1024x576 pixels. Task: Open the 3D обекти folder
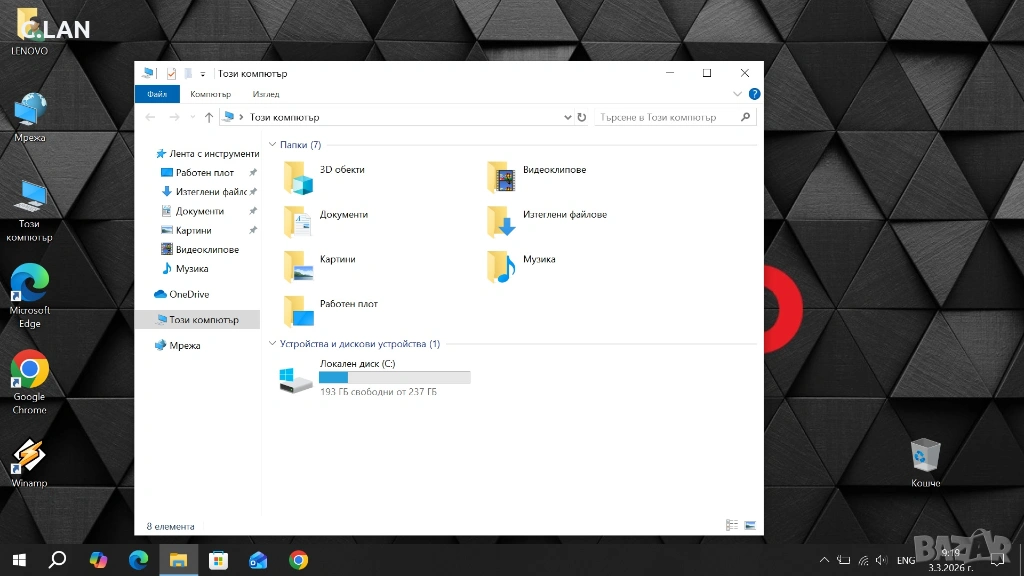(298, 178)
